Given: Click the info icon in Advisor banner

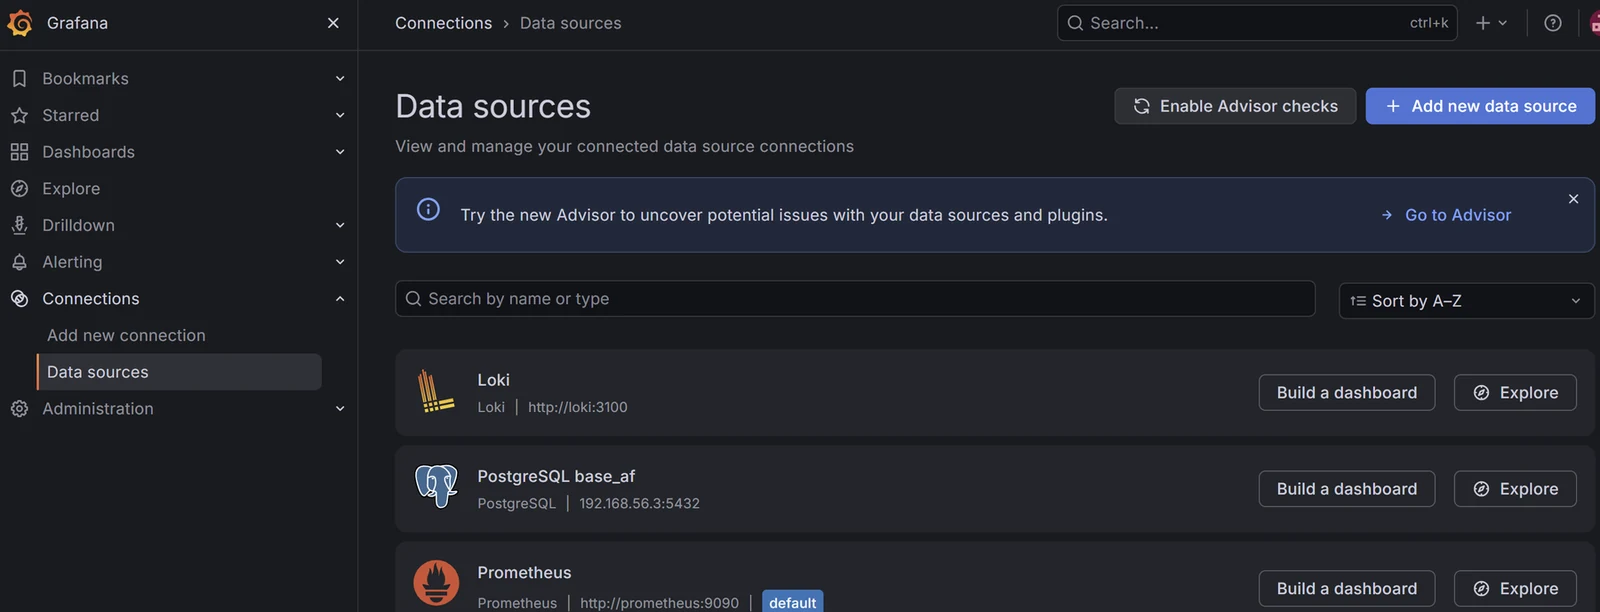Looking at the screenshot, I should [x=428, y=209].
